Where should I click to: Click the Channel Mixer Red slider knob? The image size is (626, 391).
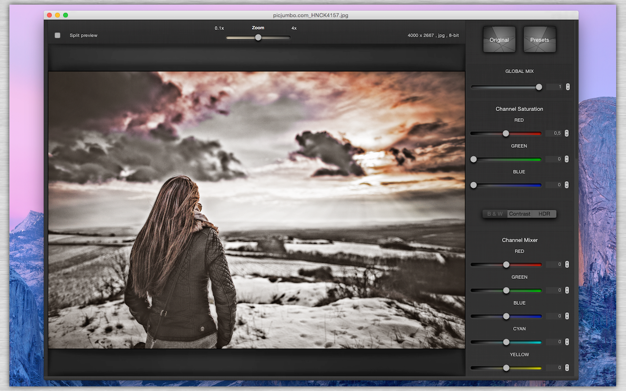click(x=506, y=264)
